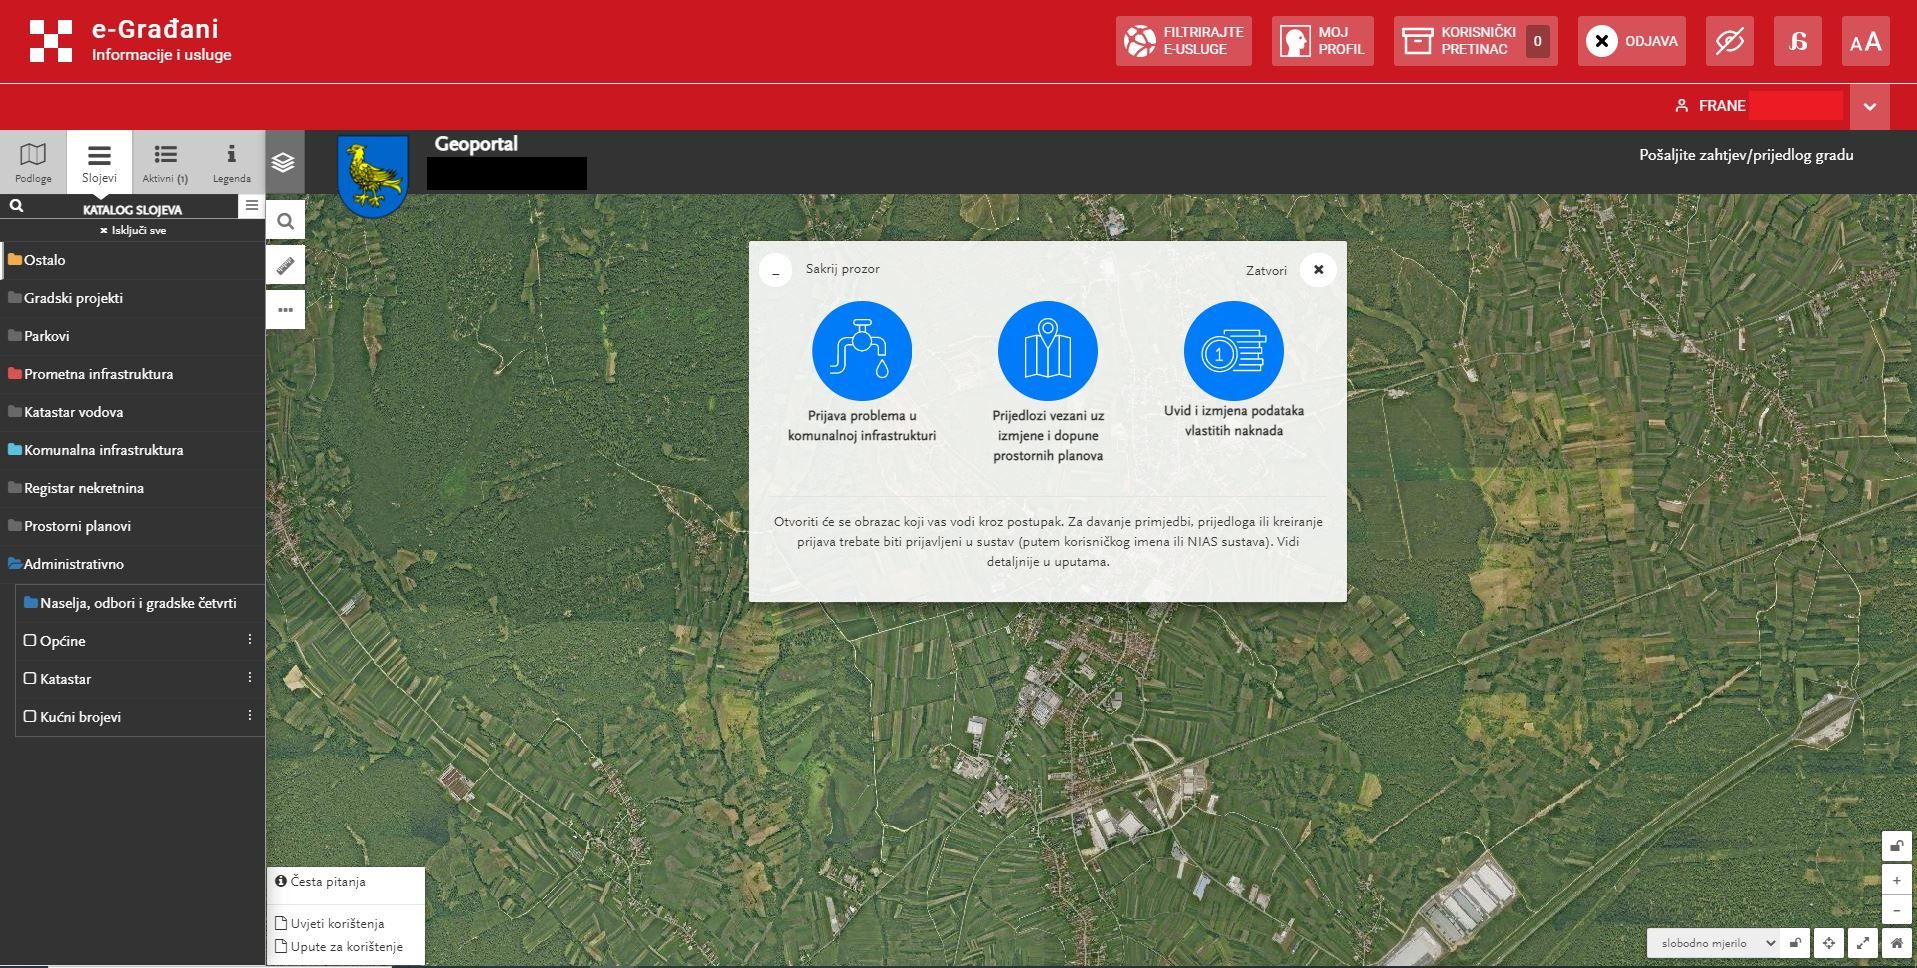
Task: Click the ODJAVA logout button
Action: 1631,41
